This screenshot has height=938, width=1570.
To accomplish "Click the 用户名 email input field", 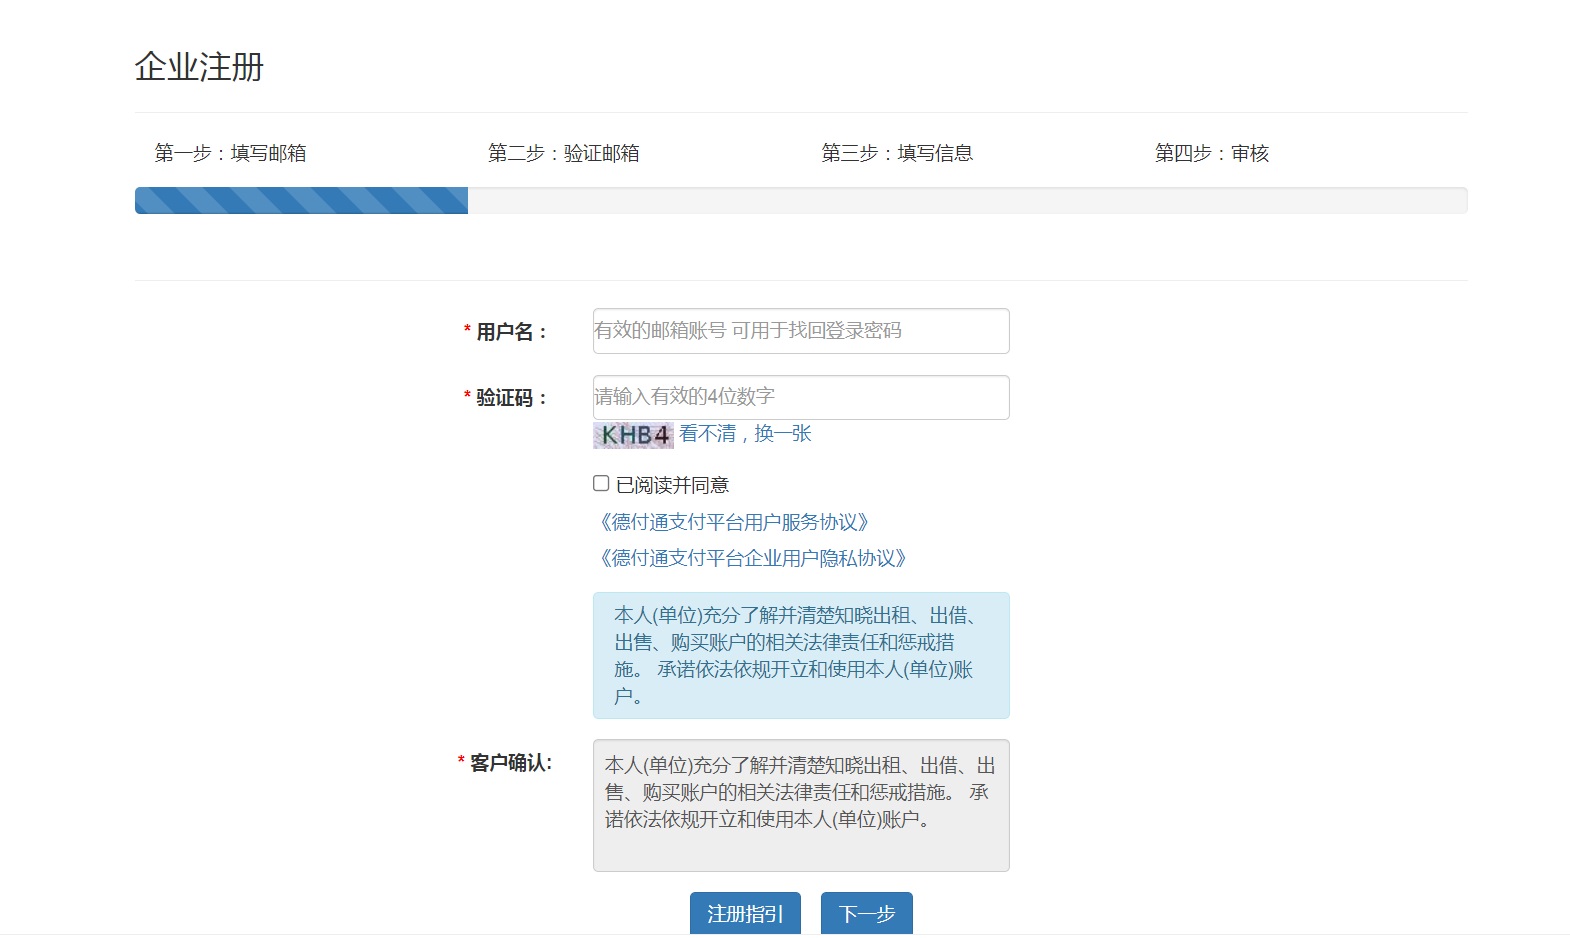I will tap(801, 331).
